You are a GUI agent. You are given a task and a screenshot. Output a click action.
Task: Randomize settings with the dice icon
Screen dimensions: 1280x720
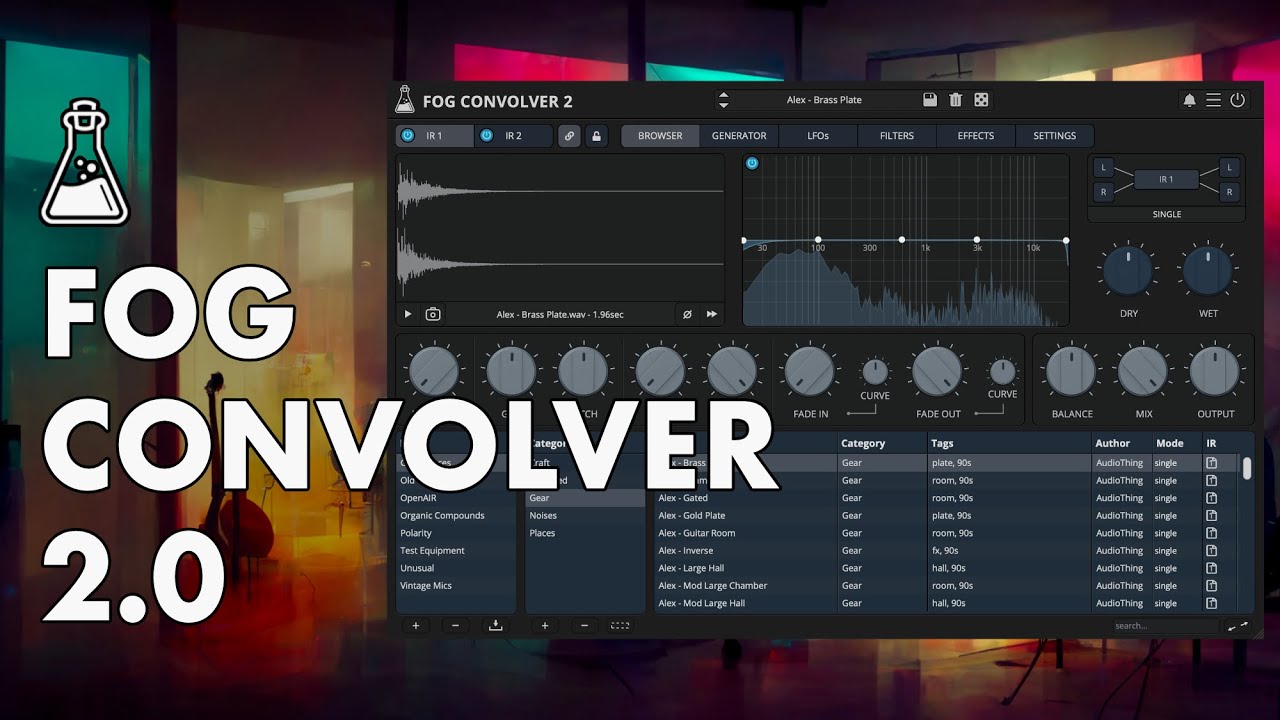(982, 100)
